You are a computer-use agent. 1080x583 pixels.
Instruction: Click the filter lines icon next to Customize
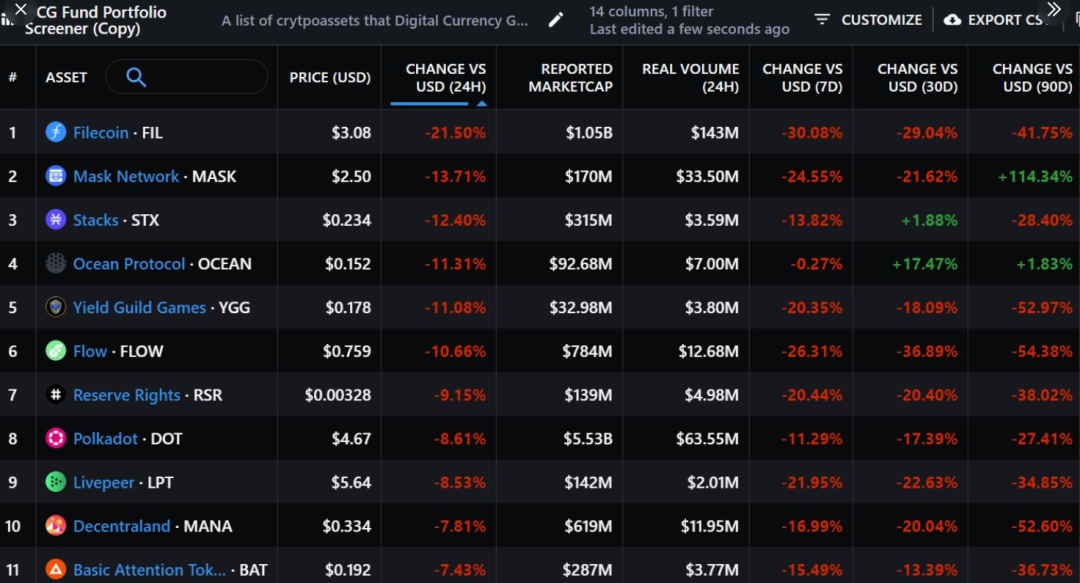coord(822,19)
